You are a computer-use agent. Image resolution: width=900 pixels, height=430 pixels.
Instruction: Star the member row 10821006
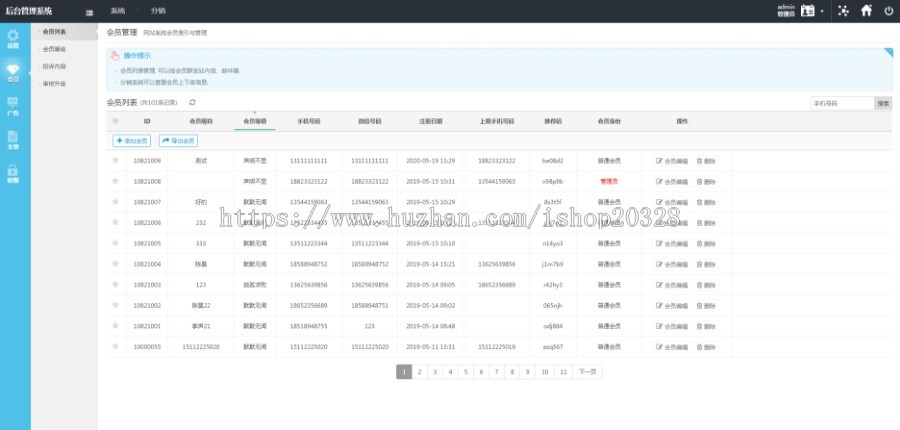click(x=115, y=222)
